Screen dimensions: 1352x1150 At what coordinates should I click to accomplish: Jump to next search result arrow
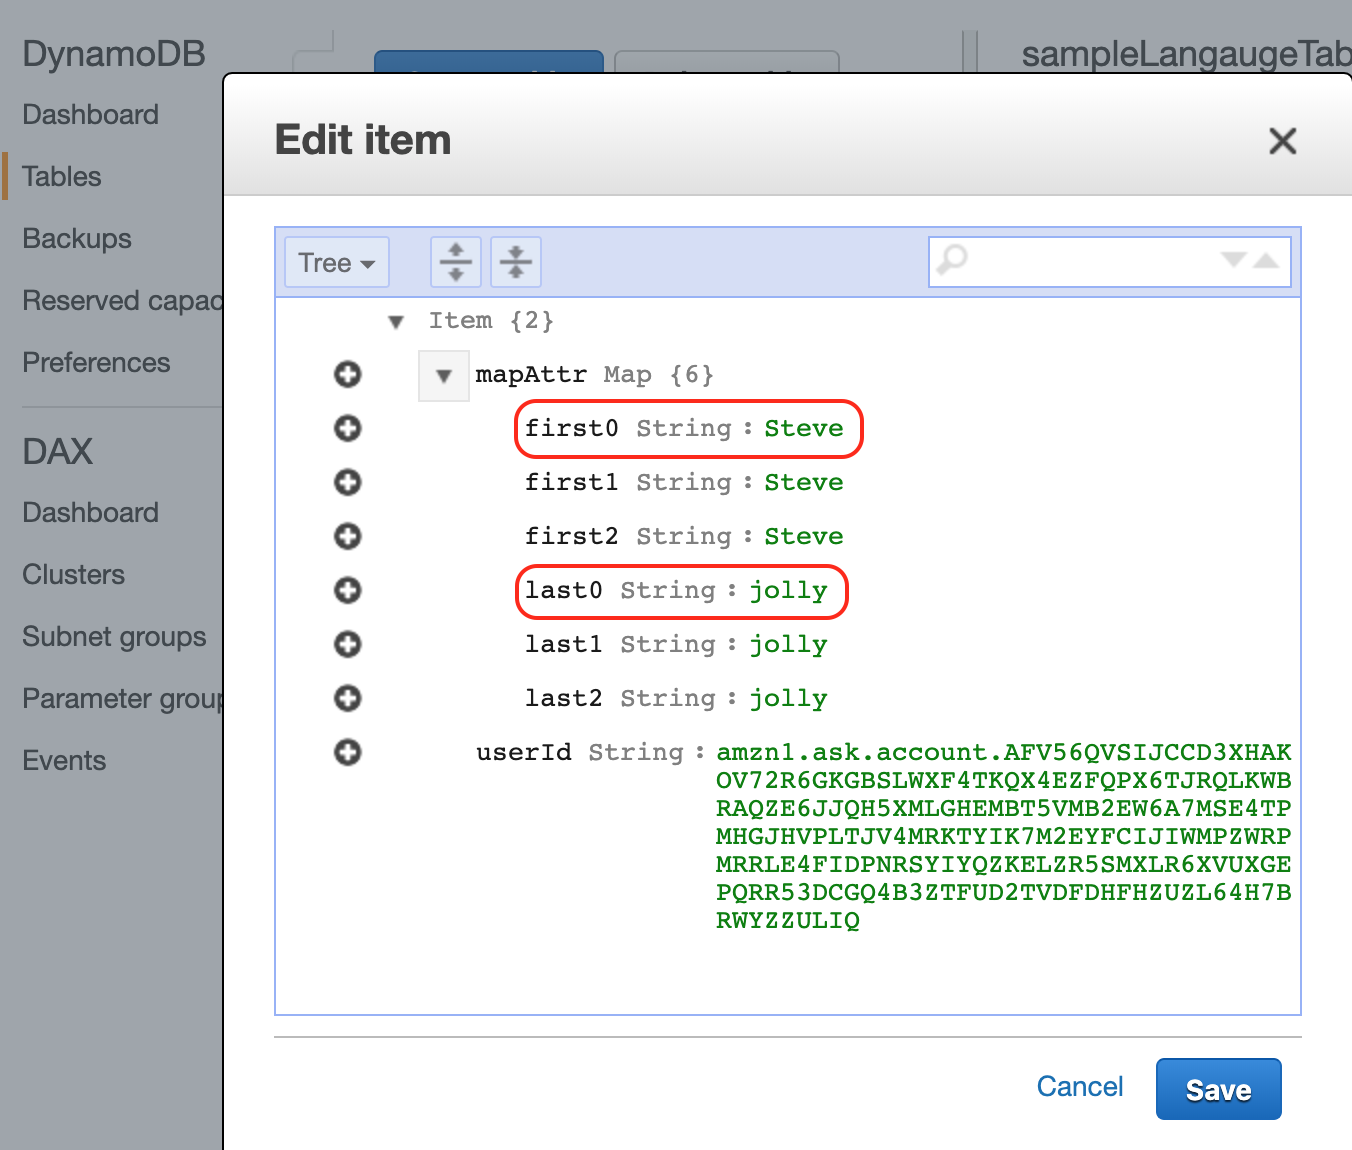point(1234,260)
